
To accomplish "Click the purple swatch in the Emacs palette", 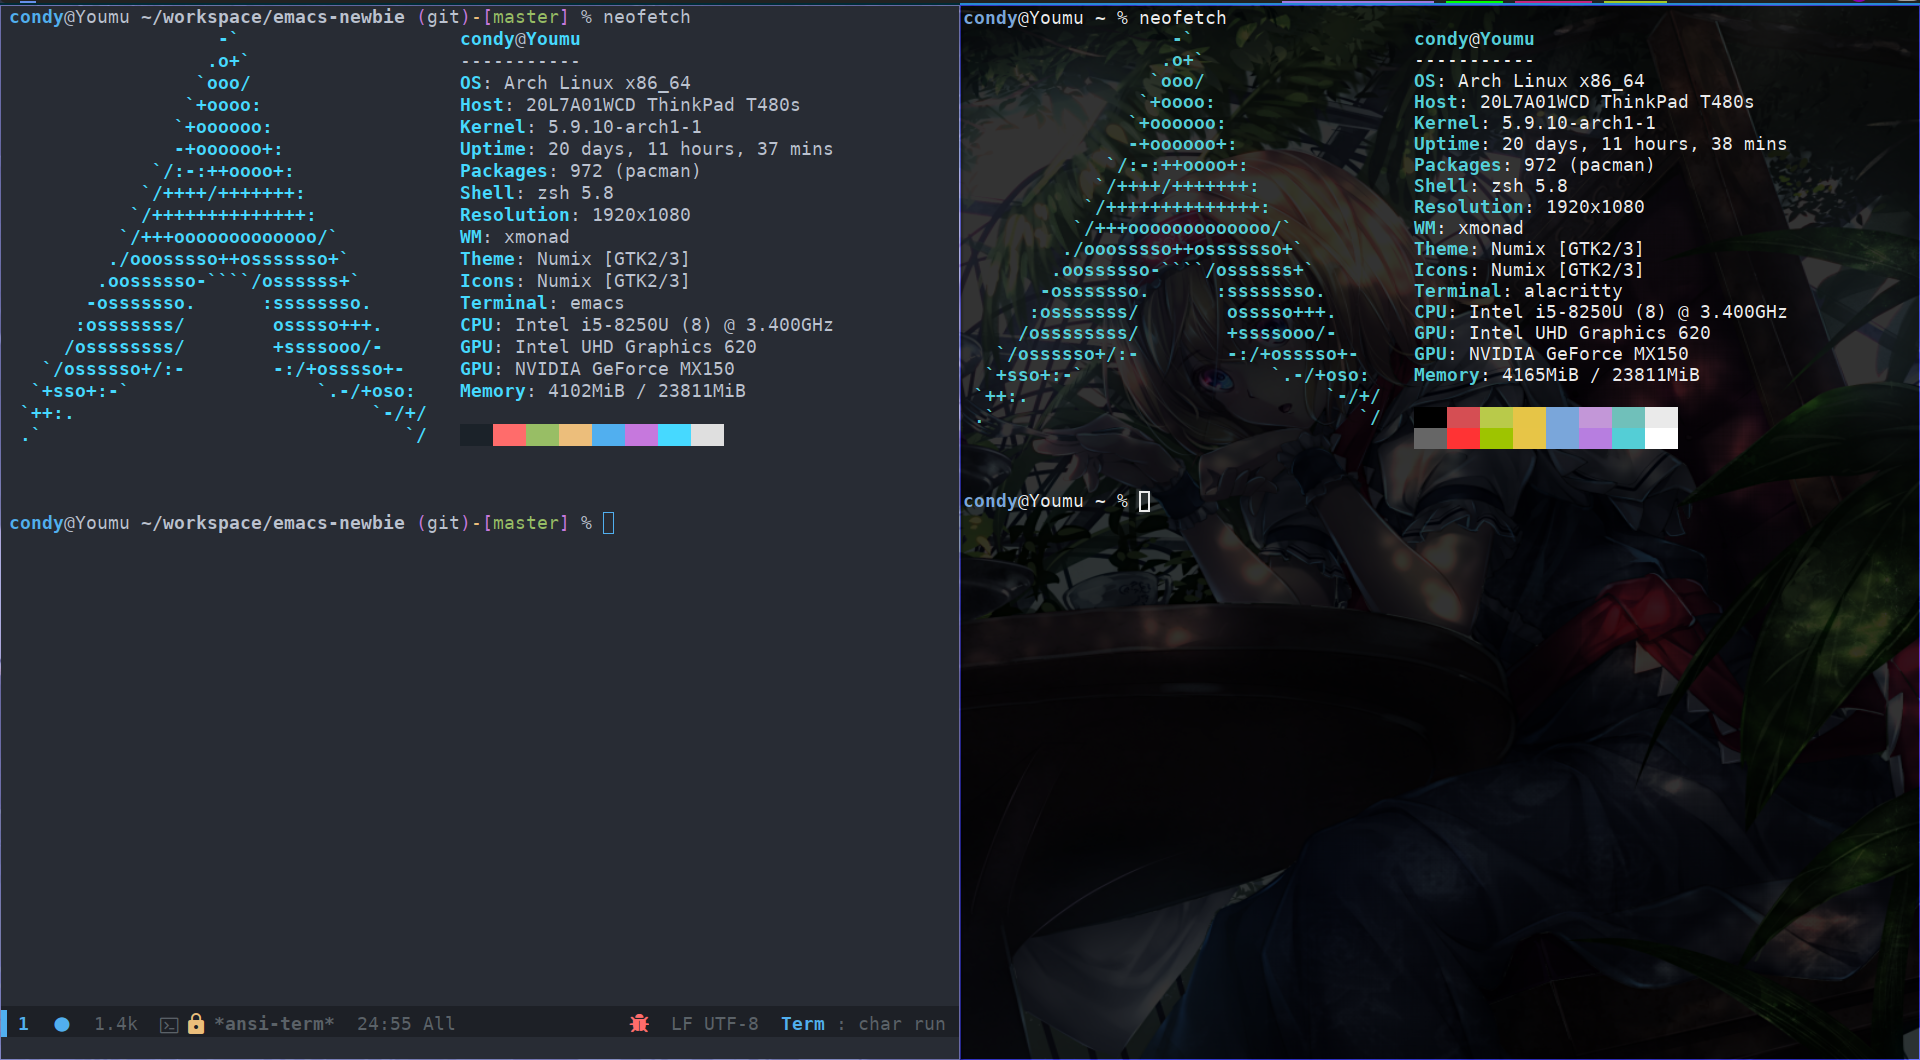I will coord(641,435).
